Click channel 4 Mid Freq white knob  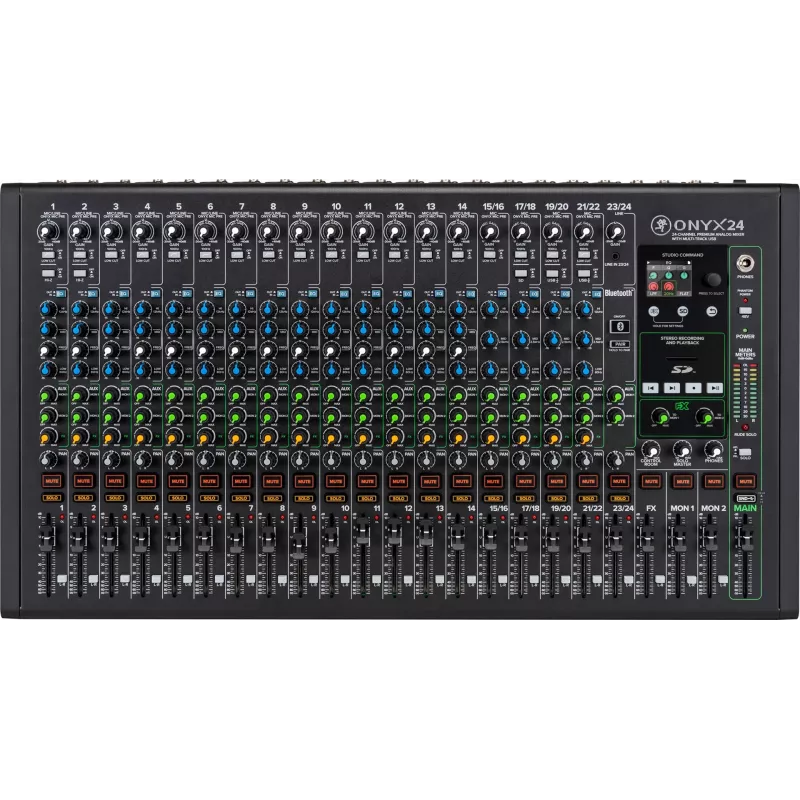pyautogui.click(x=142, y=349)
